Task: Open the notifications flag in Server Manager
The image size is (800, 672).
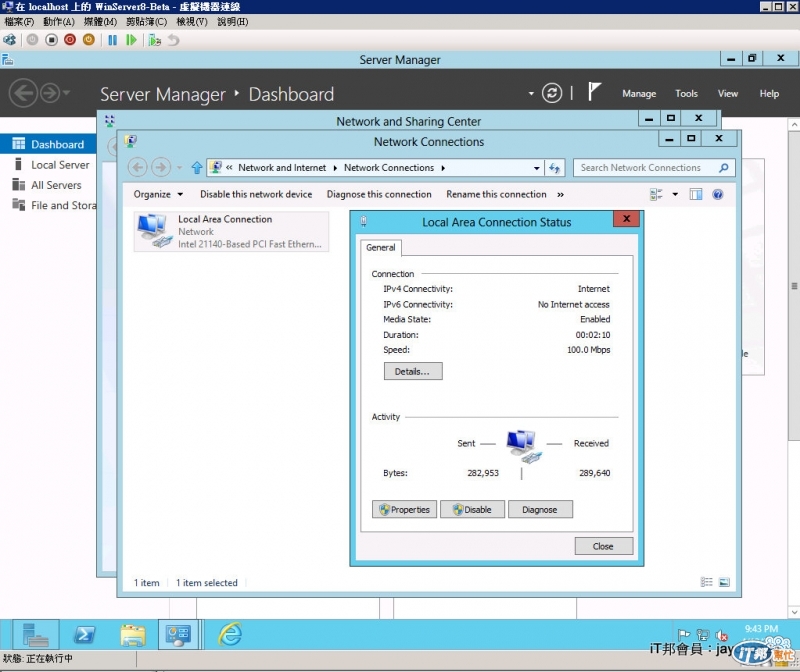Action: click(593, 92)
